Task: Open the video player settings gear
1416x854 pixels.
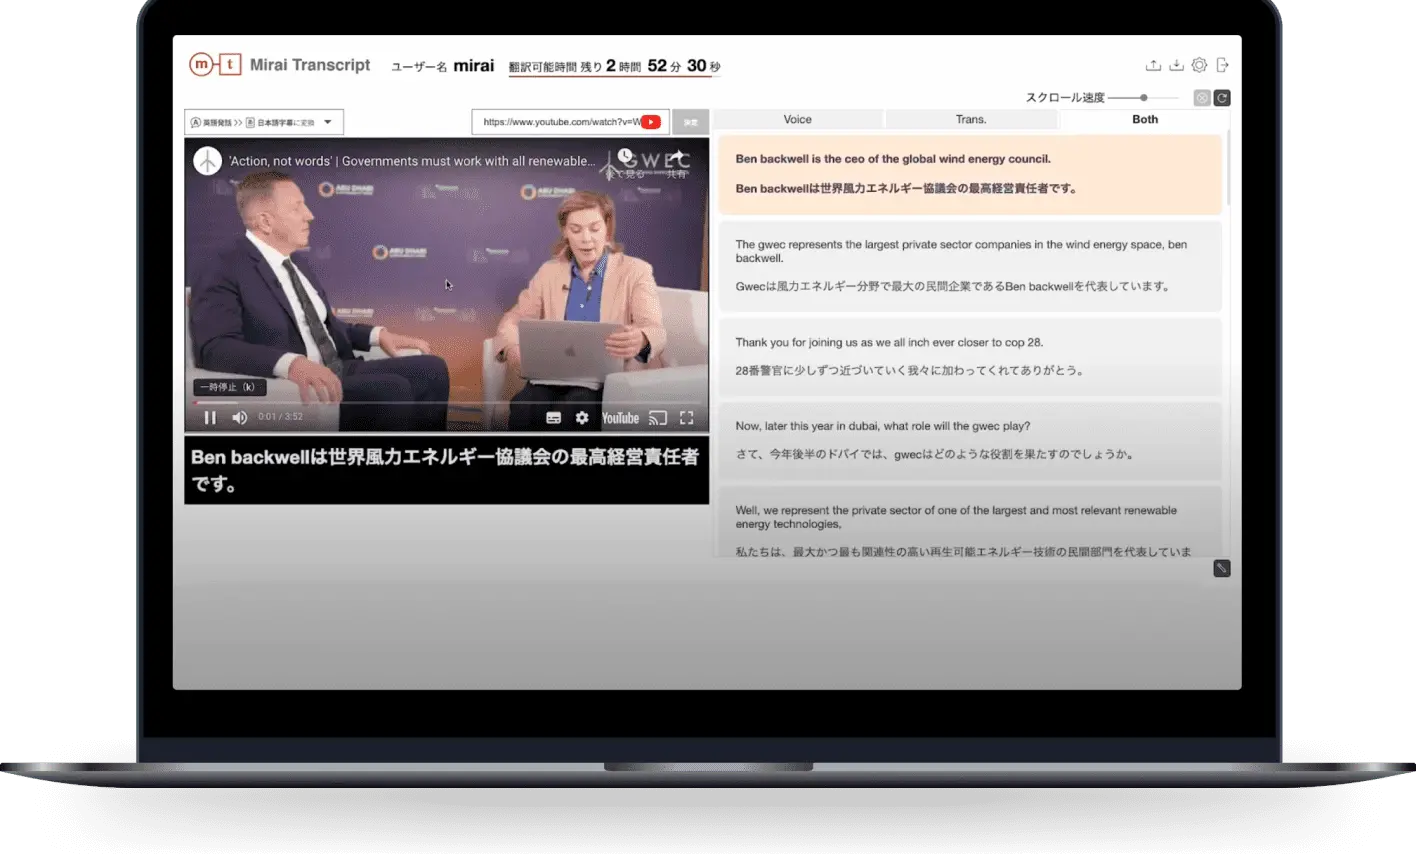Action: pos(582,418)
